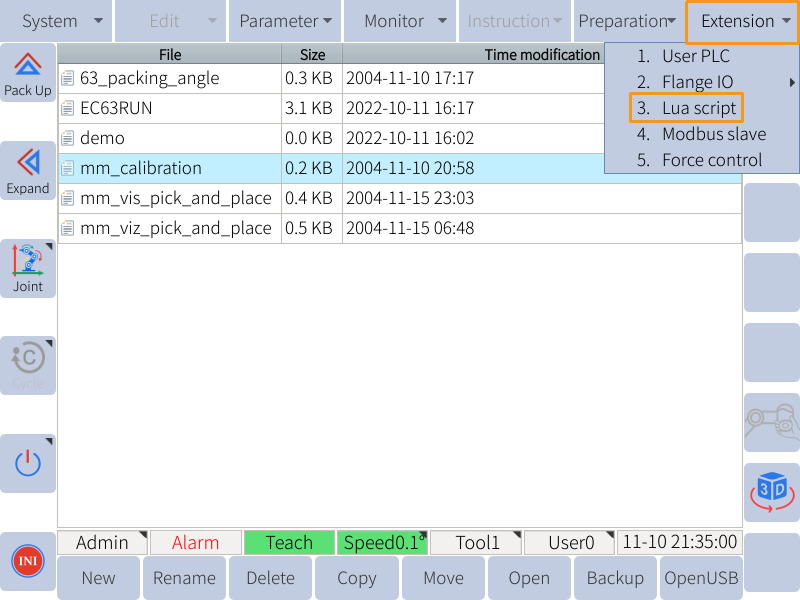
Task: Open the Parameter menu
Action: click(285, 21)
